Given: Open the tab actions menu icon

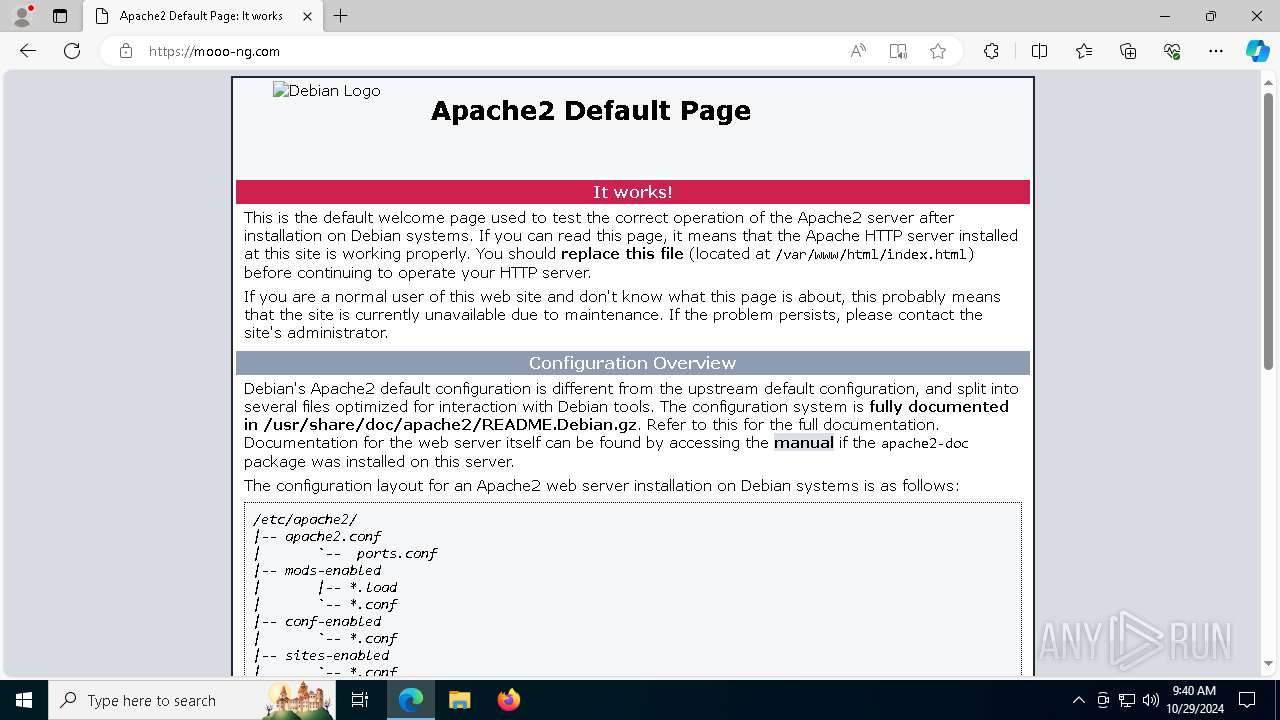Looking at the screenshot, I should point(60,16).
